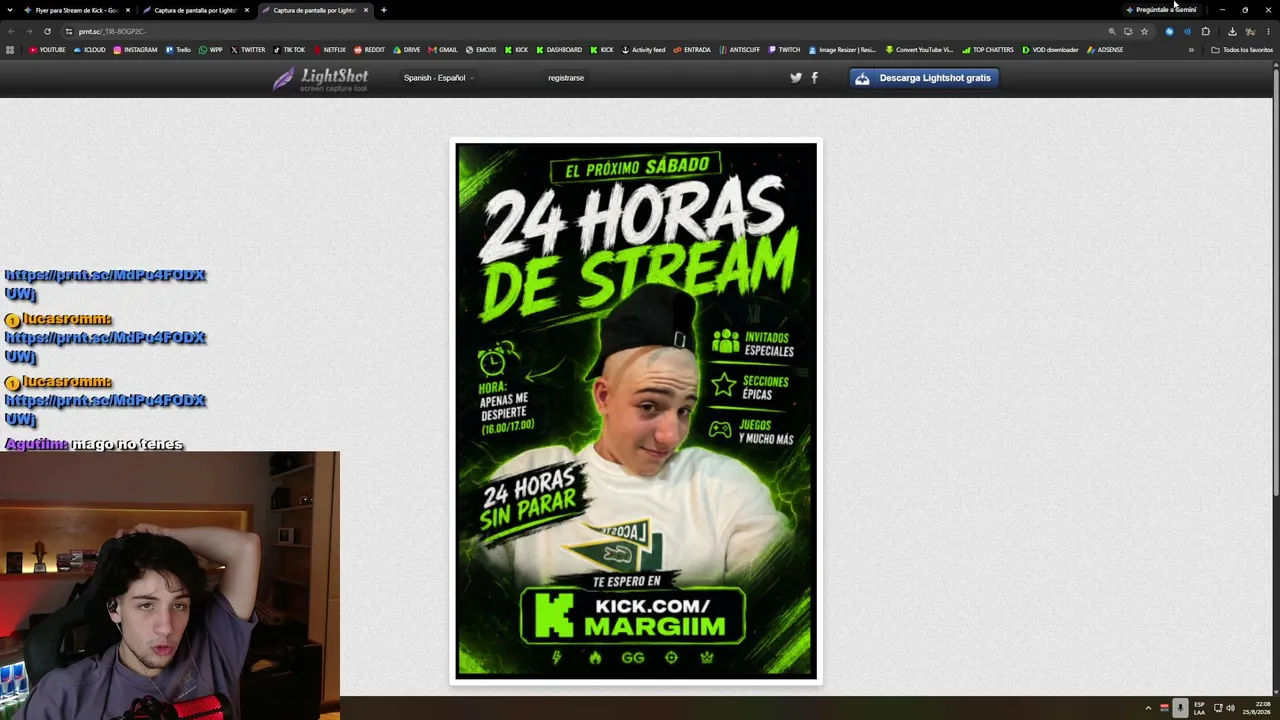
Task: Open the ADSENSE bookmark
Action: click(1105, 50)
